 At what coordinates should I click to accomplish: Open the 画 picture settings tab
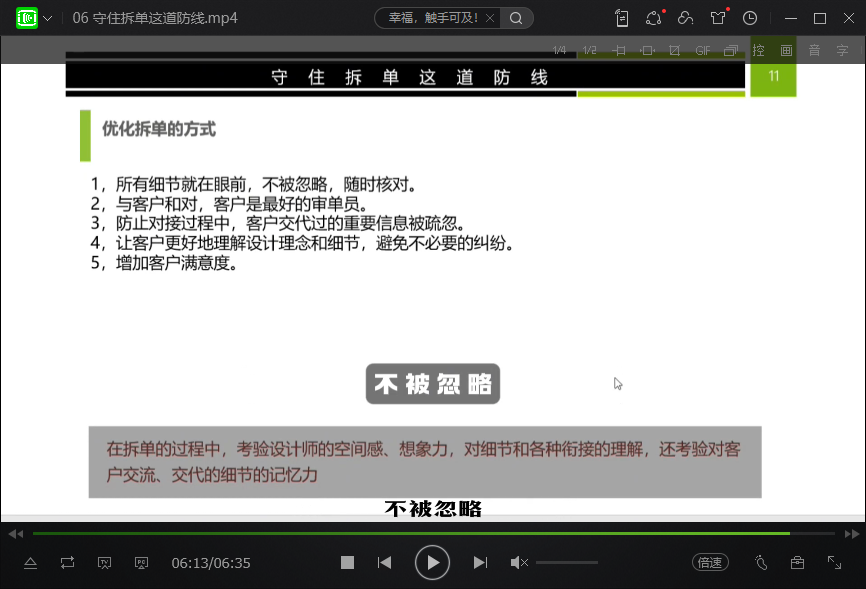[x=786, y=50]
